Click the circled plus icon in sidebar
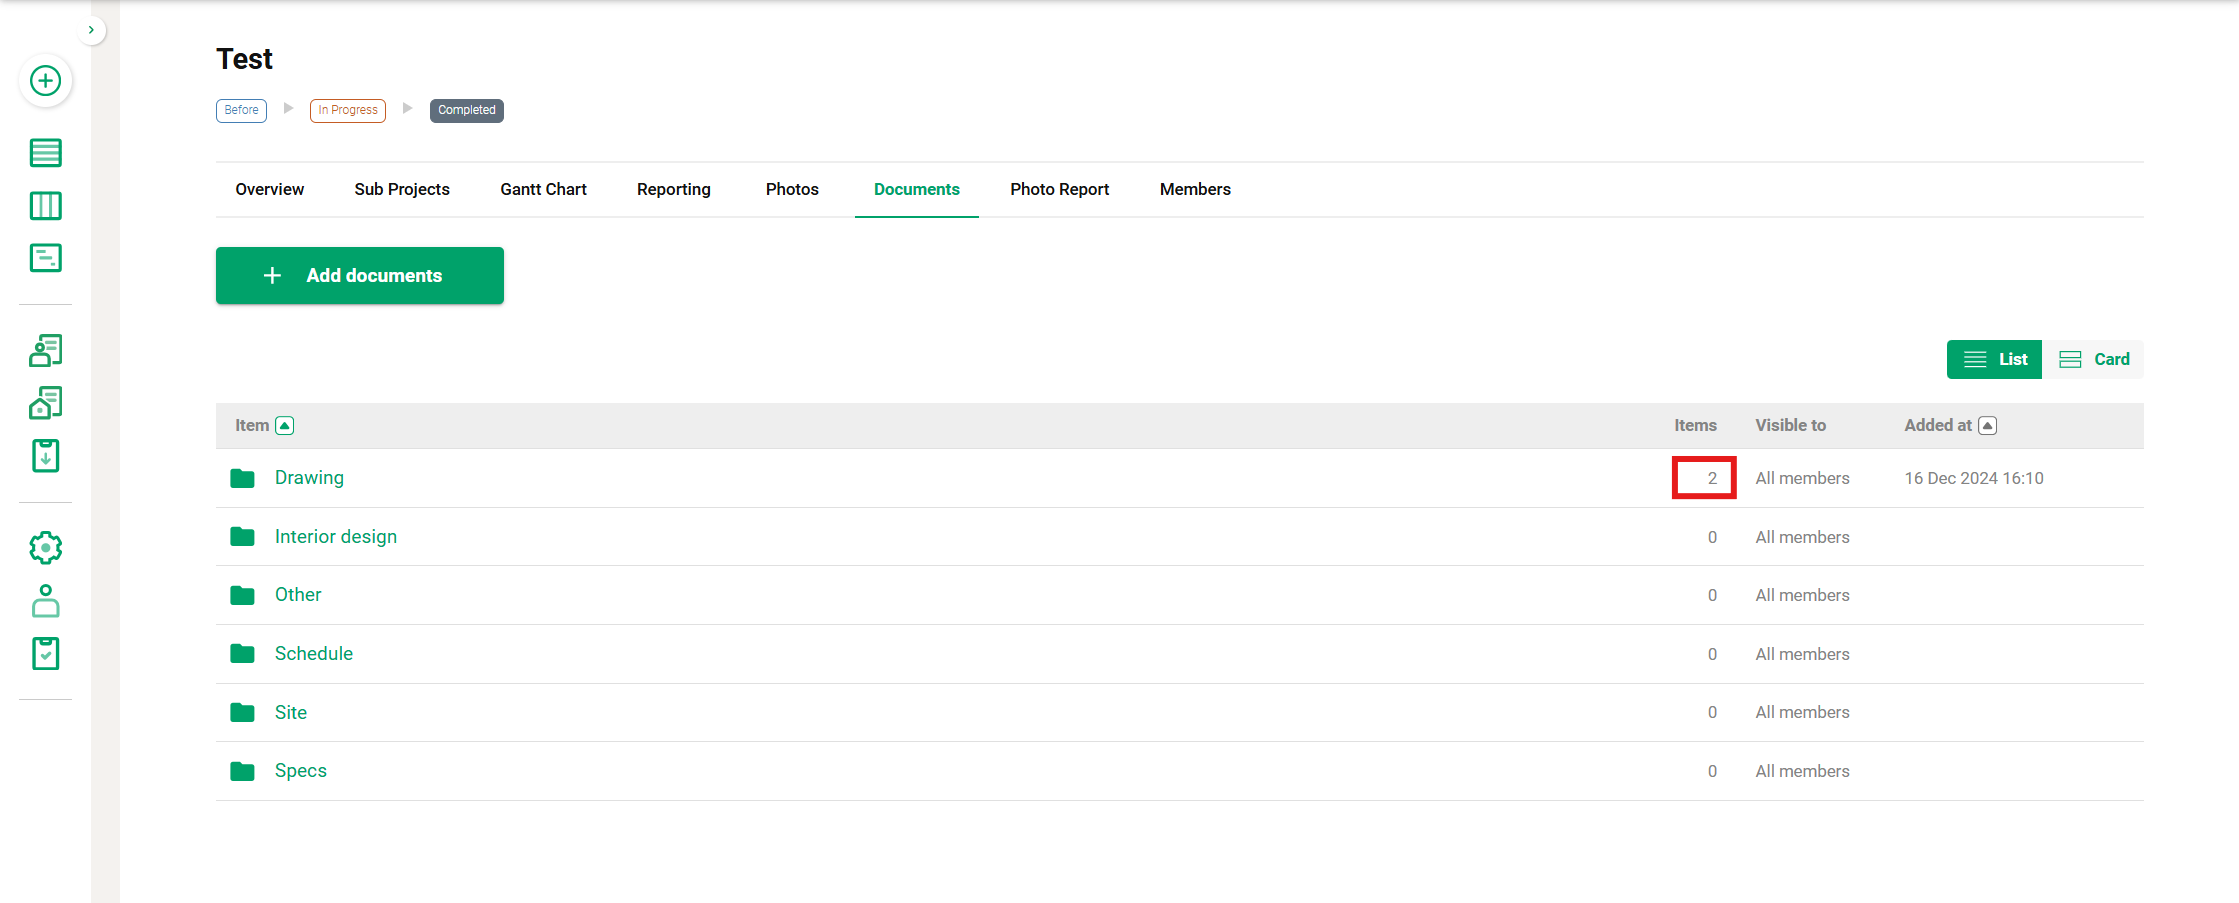Screen dimensions: 2239x903 tap(45, 81)
